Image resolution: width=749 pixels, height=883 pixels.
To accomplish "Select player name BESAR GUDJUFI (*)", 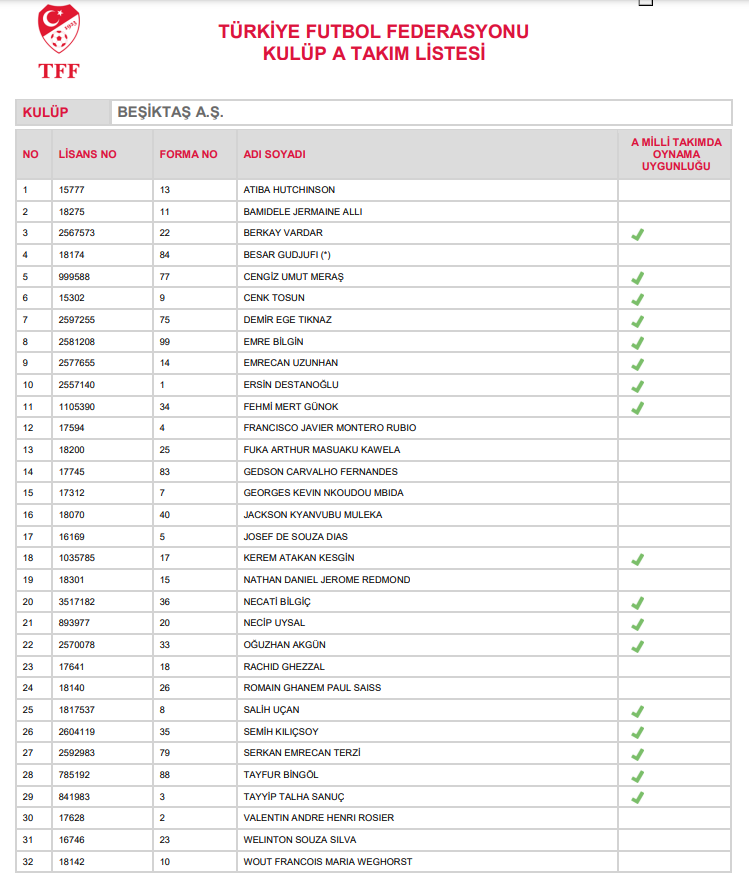I will [287, 255].
